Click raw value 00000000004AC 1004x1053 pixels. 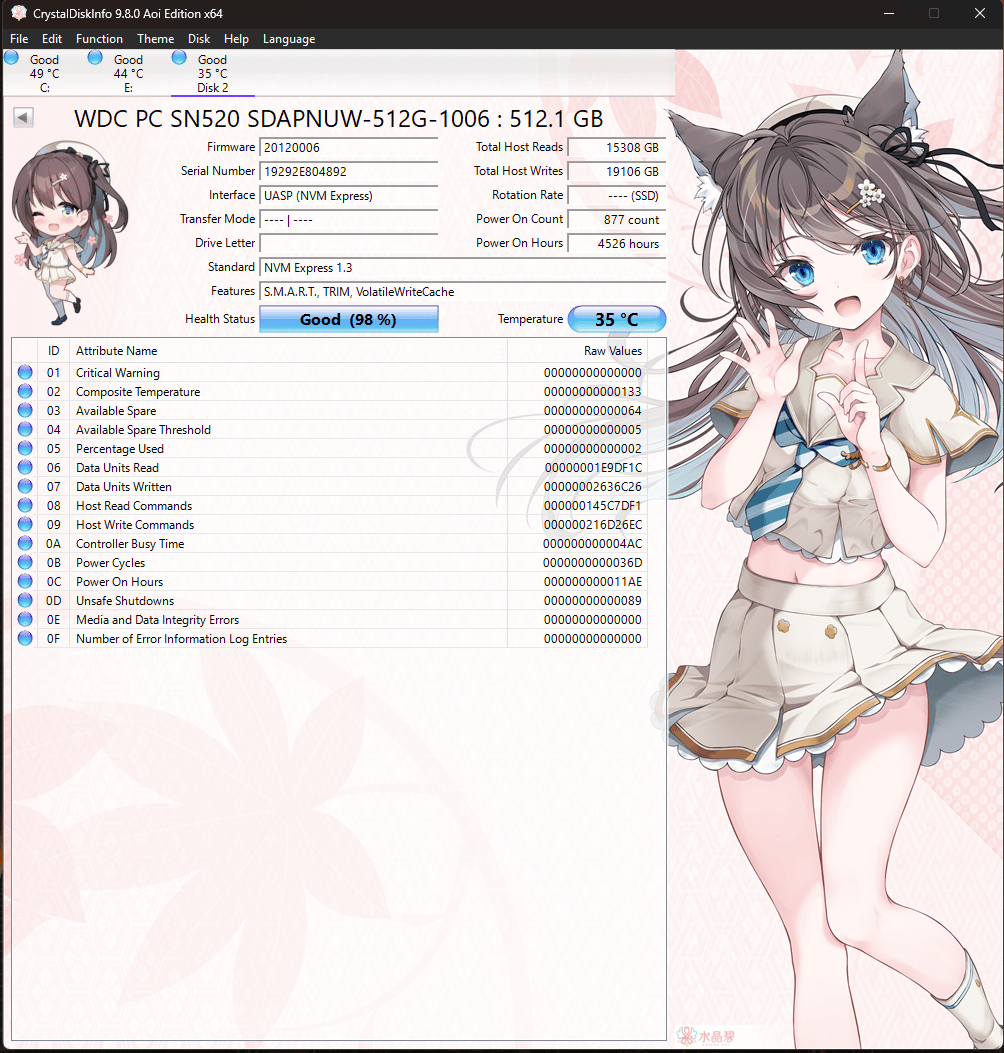click(592, 543)
